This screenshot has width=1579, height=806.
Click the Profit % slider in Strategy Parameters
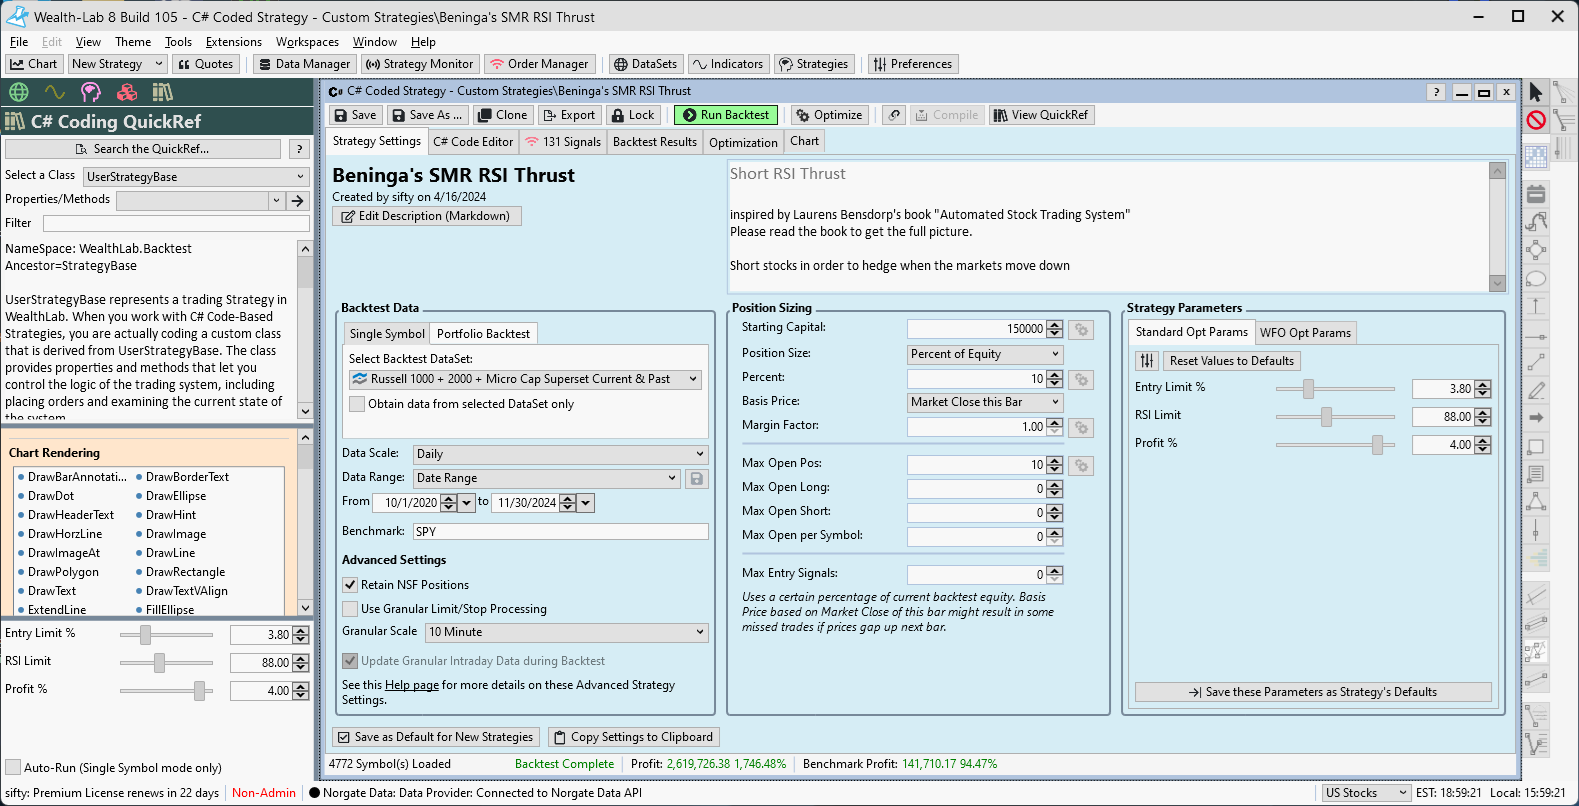pos(1335,445)
